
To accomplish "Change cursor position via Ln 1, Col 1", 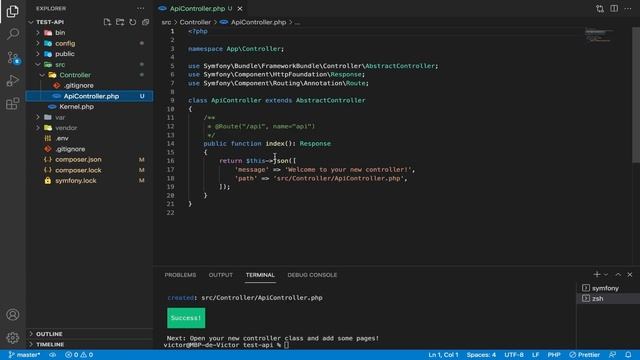I will [443, 355].
